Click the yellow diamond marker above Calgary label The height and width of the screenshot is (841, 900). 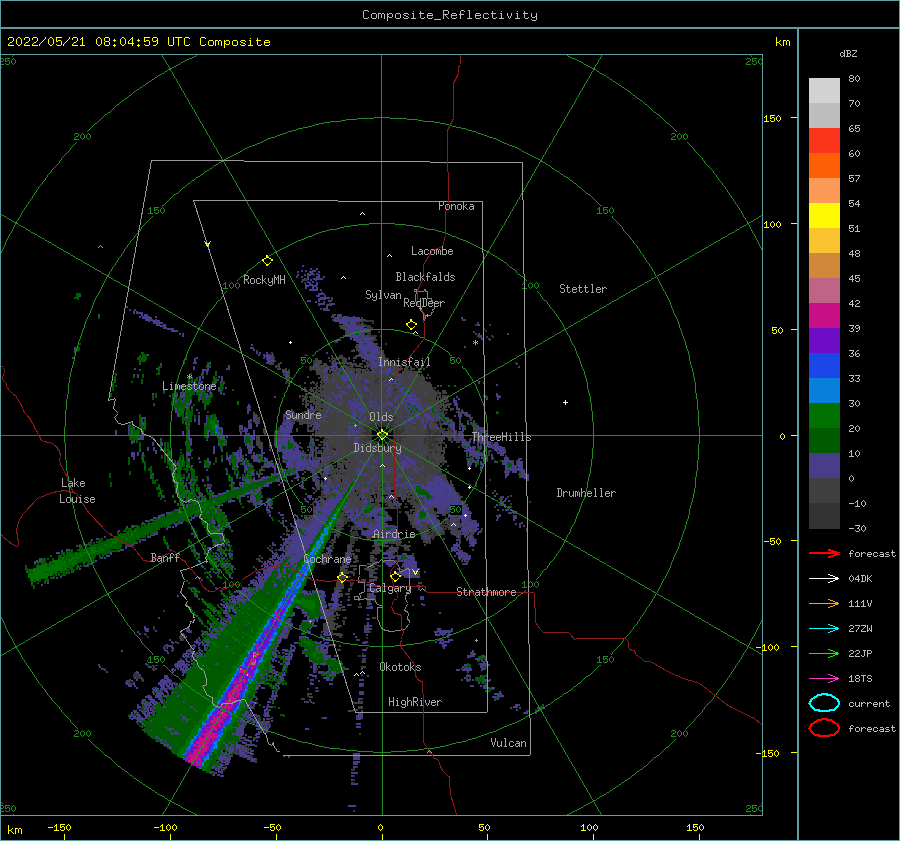pyautogui.click(x=395, y=576)
